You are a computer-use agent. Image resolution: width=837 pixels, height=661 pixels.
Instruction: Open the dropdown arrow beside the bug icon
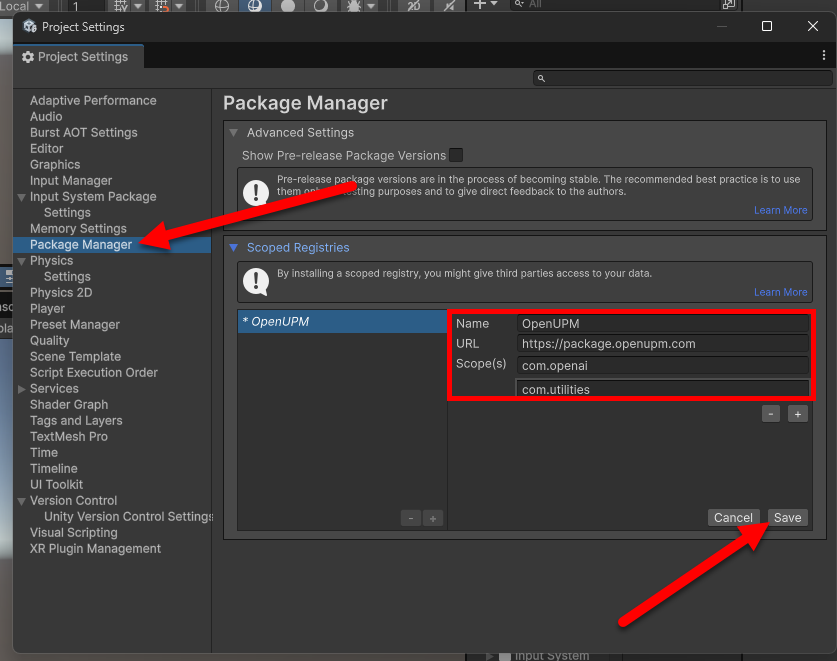(370, 6)
